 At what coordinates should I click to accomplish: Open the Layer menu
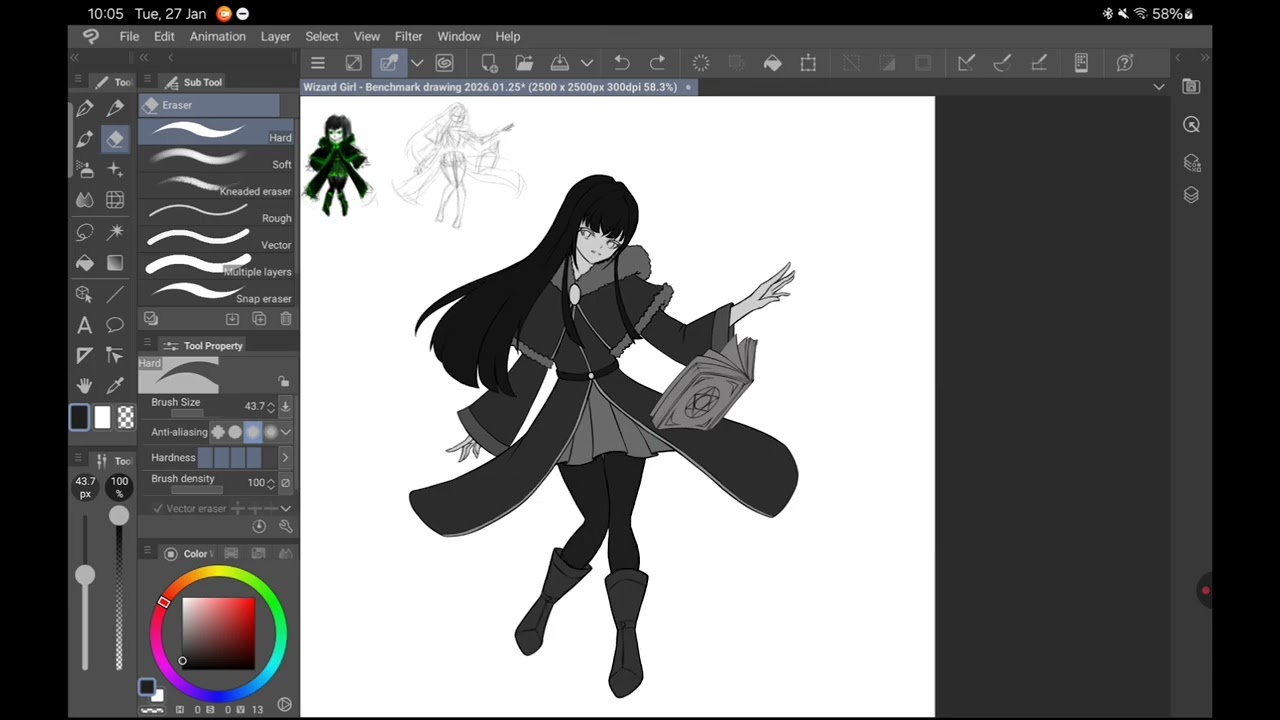[x=275, y=36]
